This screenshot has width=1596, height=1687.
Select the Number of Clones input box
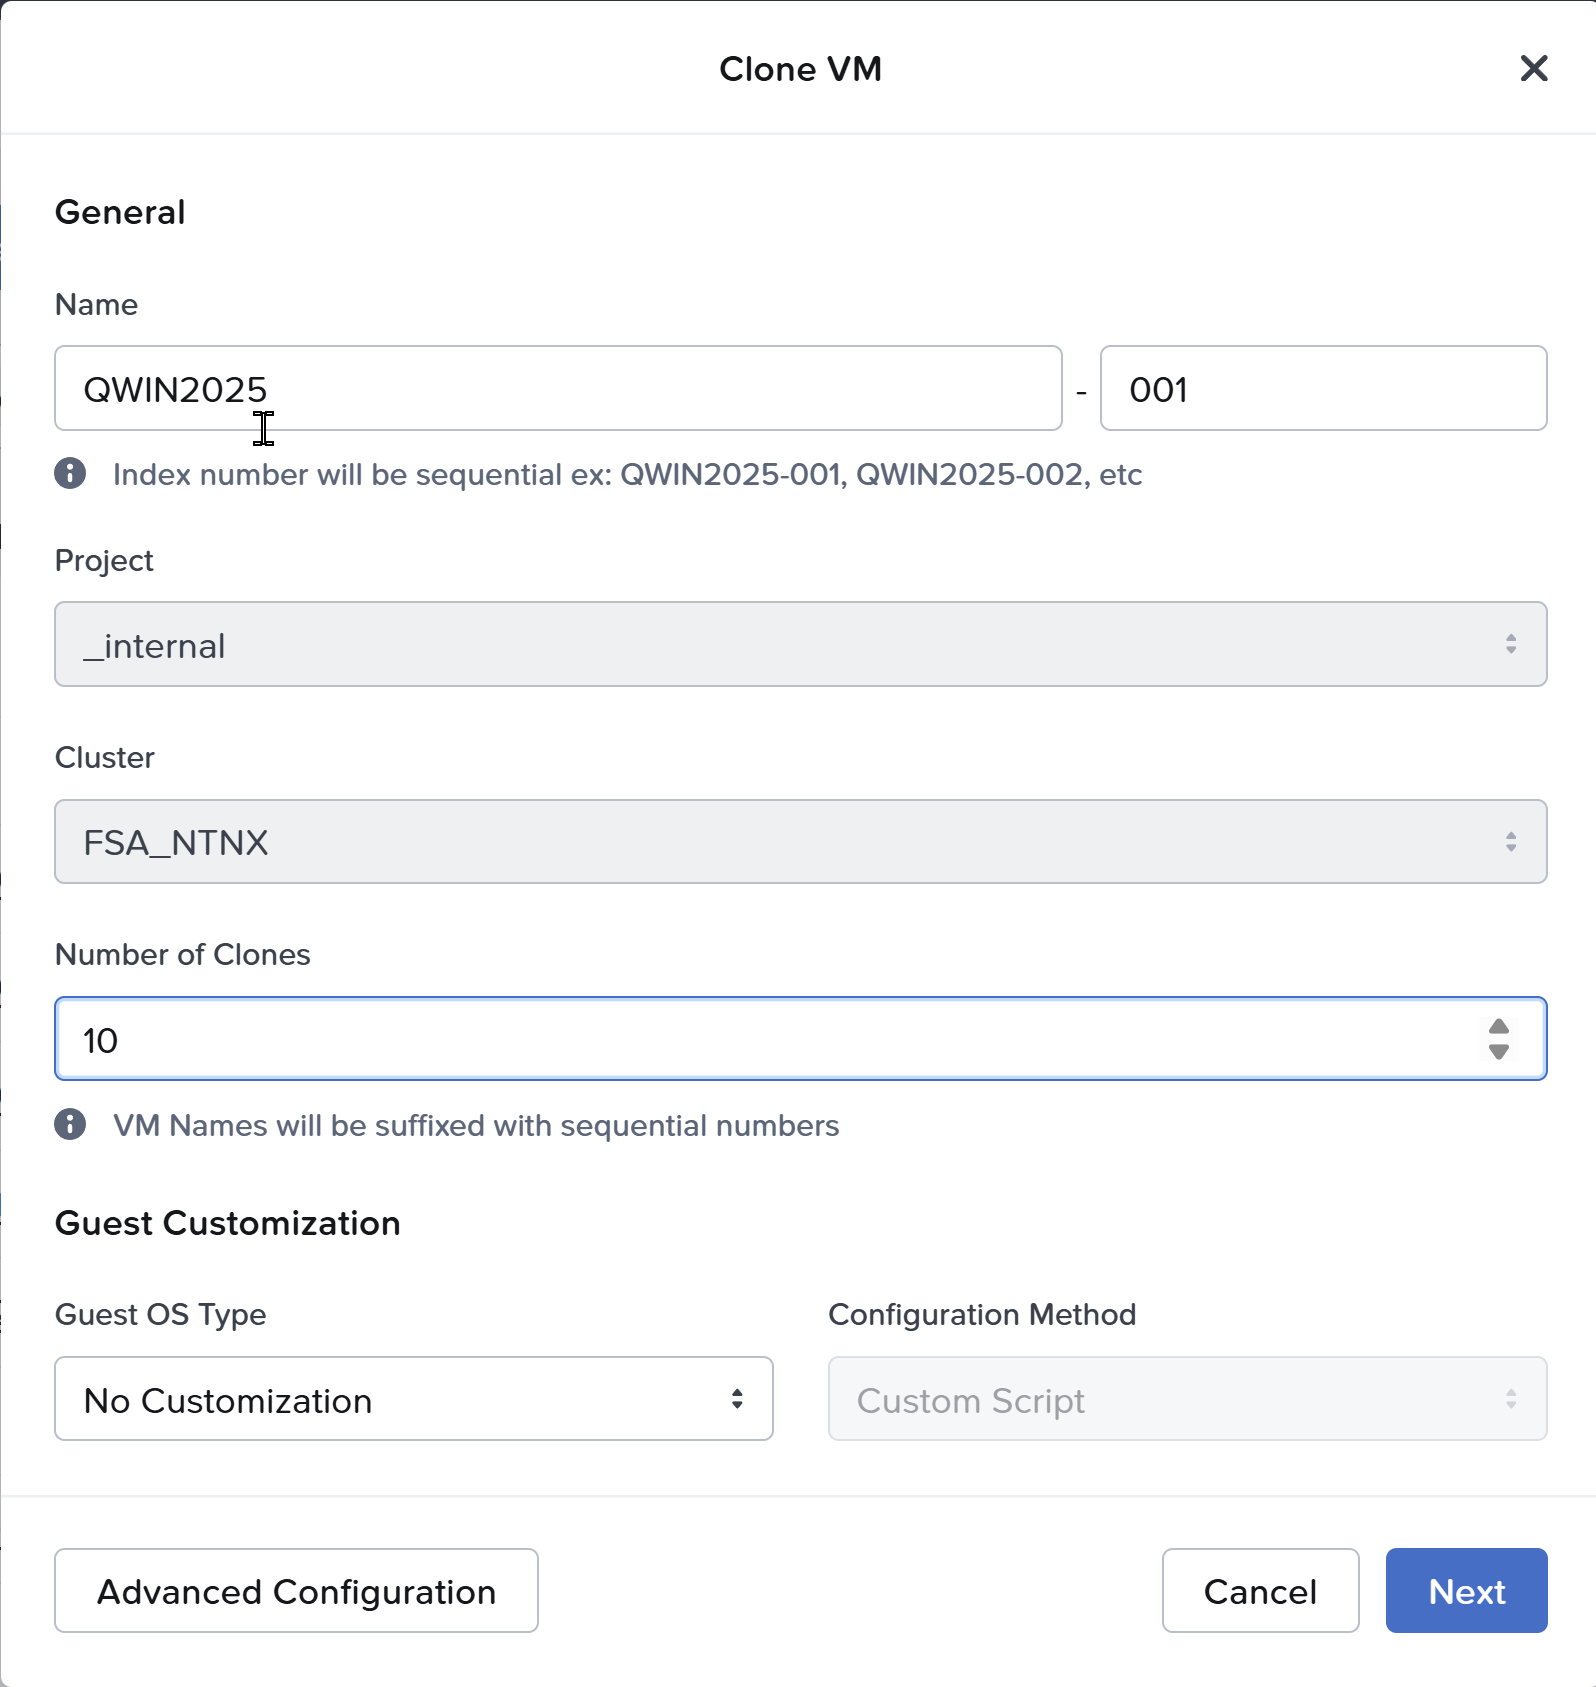[760, 1040]
